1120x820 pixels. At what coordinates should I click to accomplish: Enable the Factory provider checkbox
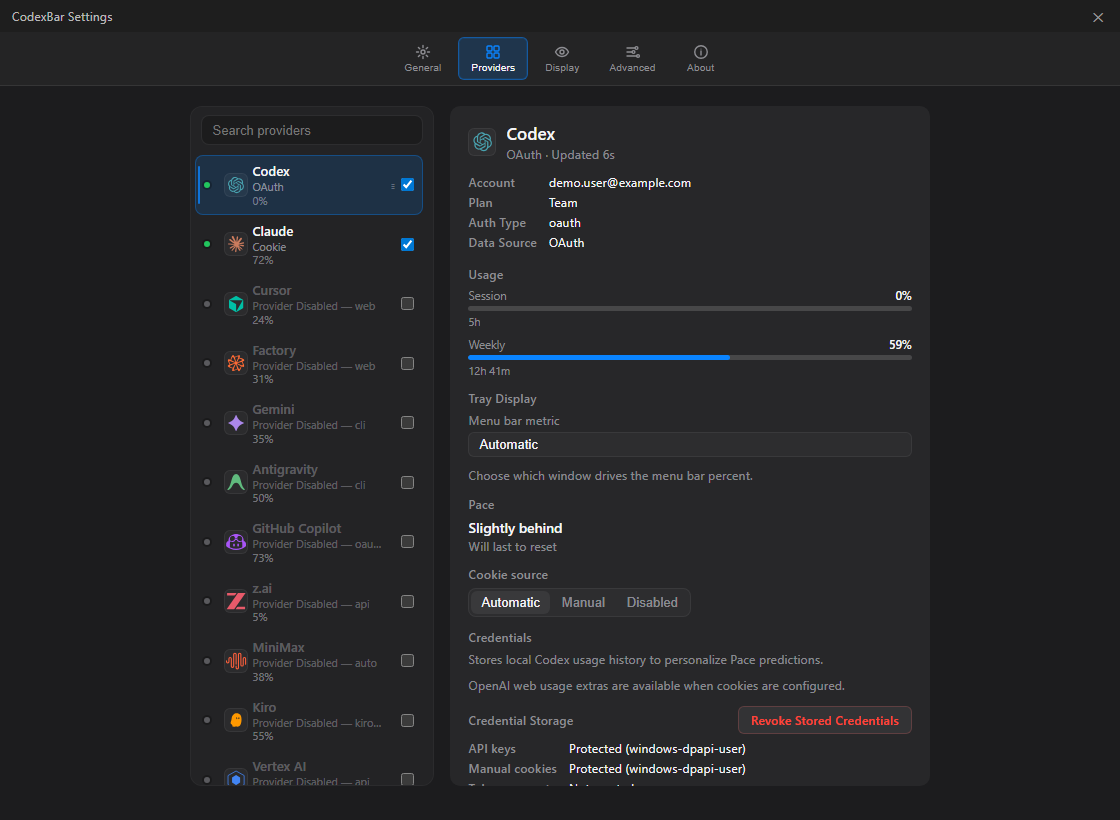pyautogui.click(x=407, y=364)
